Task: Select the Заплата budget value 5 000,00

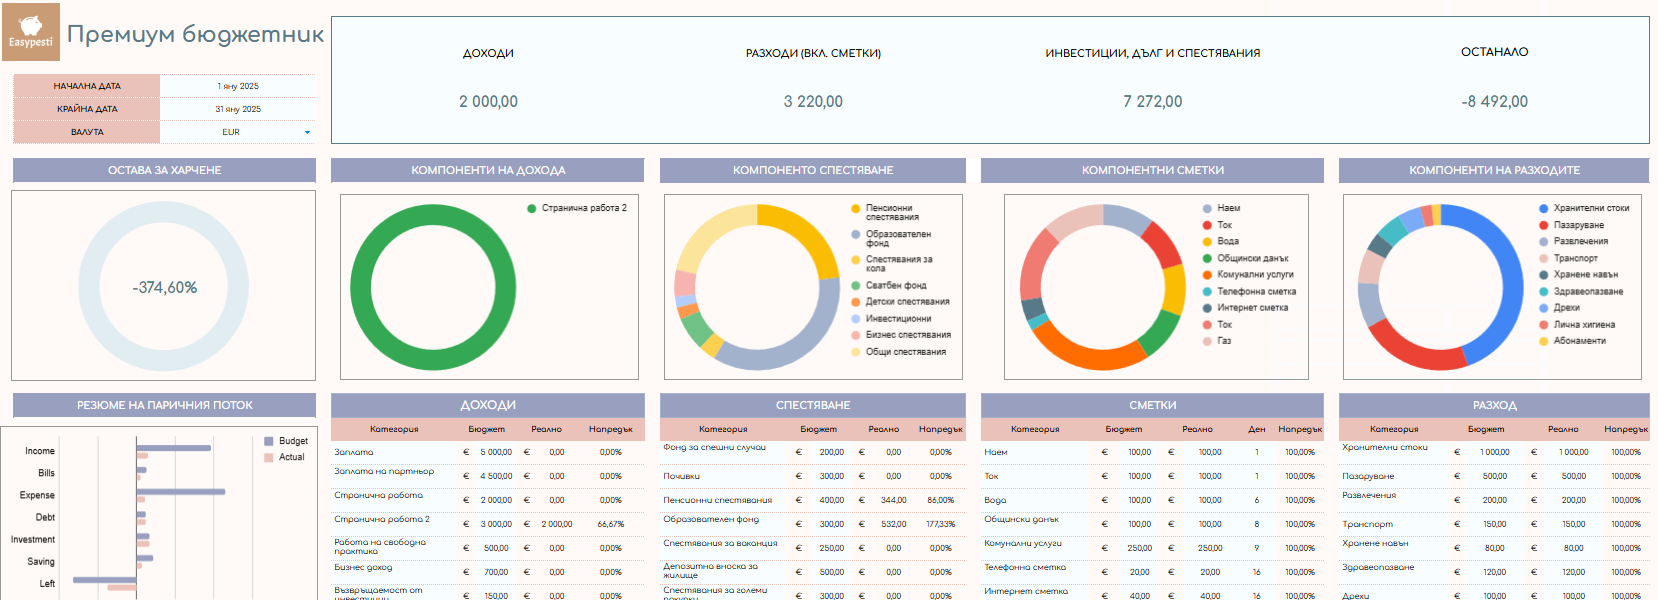Action: point(496,452)
